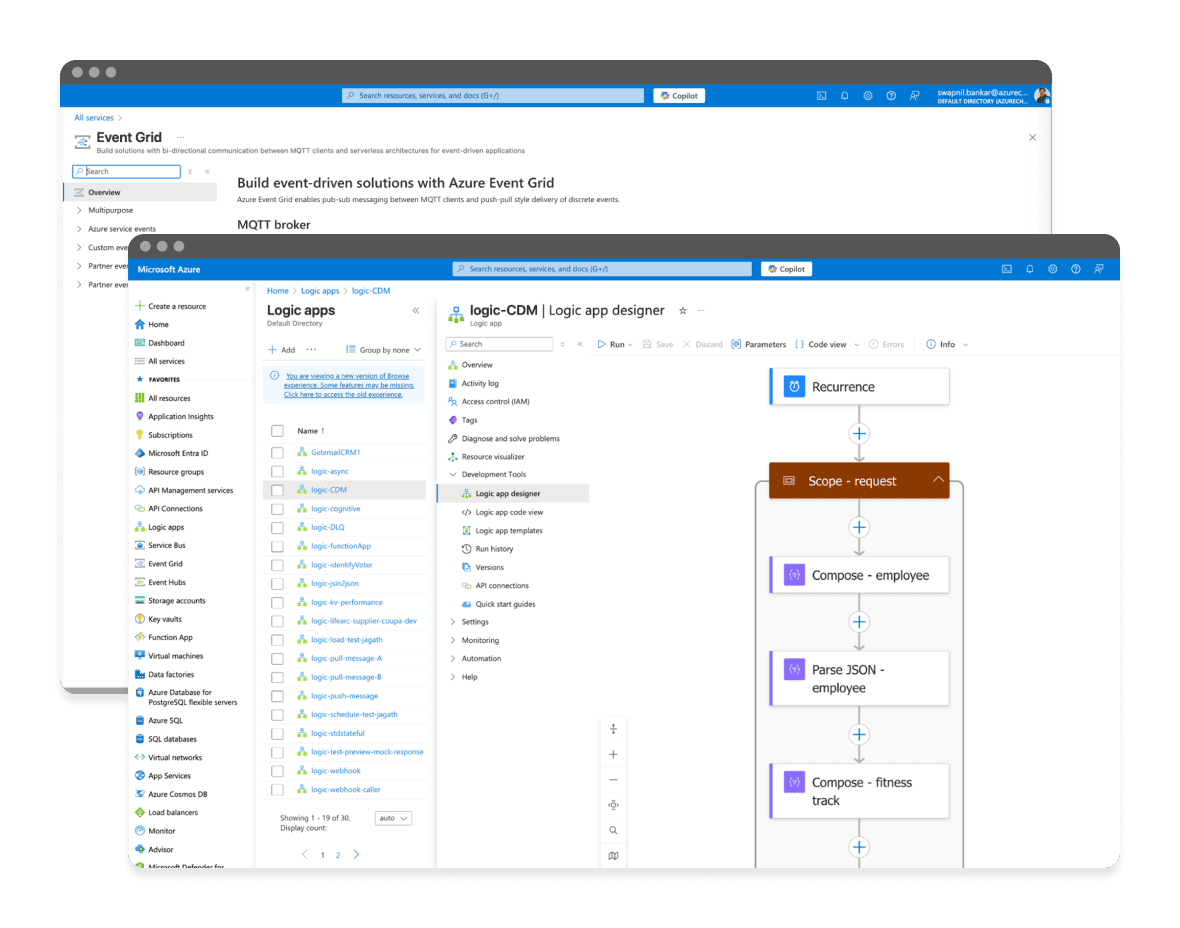This screenshot has width=1180, height=928.
Task: Select the pan tool in the canvas toolbar
Action: point(613,805)
